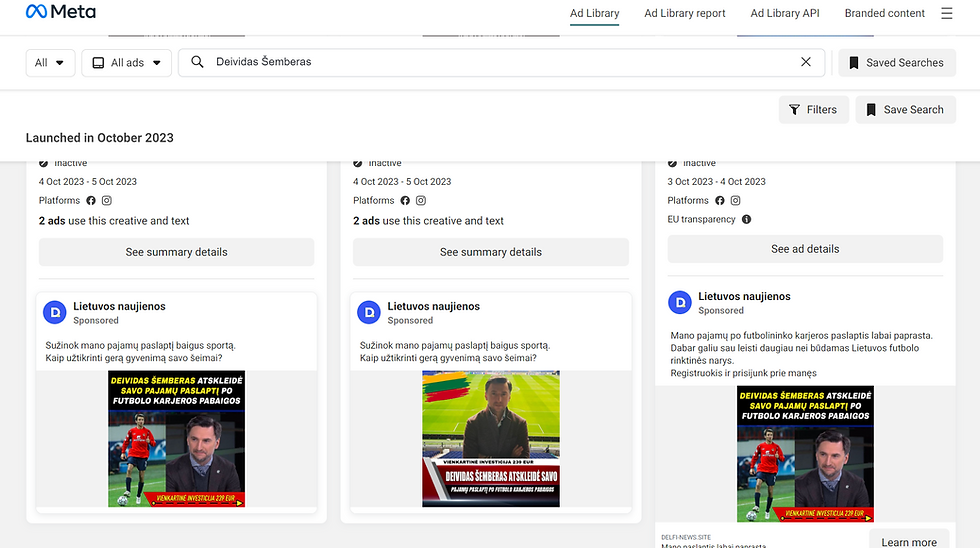Open the All ads category dropdown

(126, 62)
